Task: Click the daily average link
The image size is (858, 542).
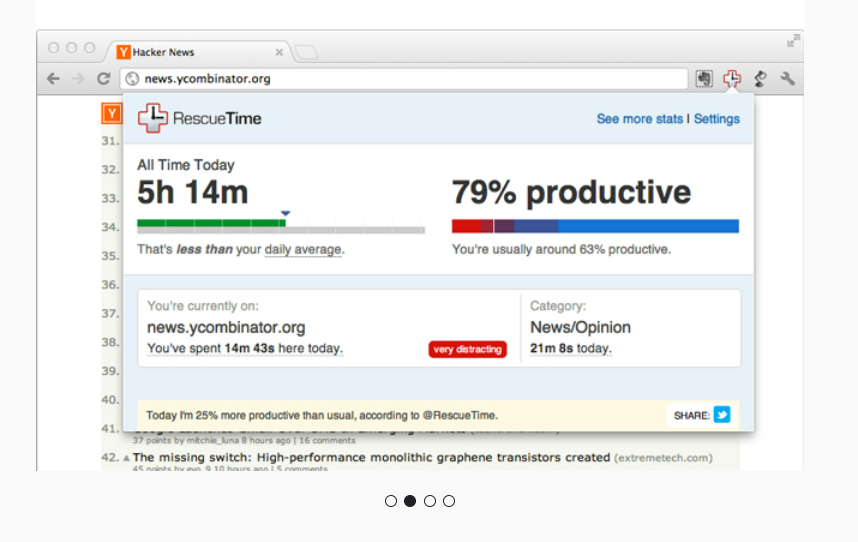Action: [303, 249]
